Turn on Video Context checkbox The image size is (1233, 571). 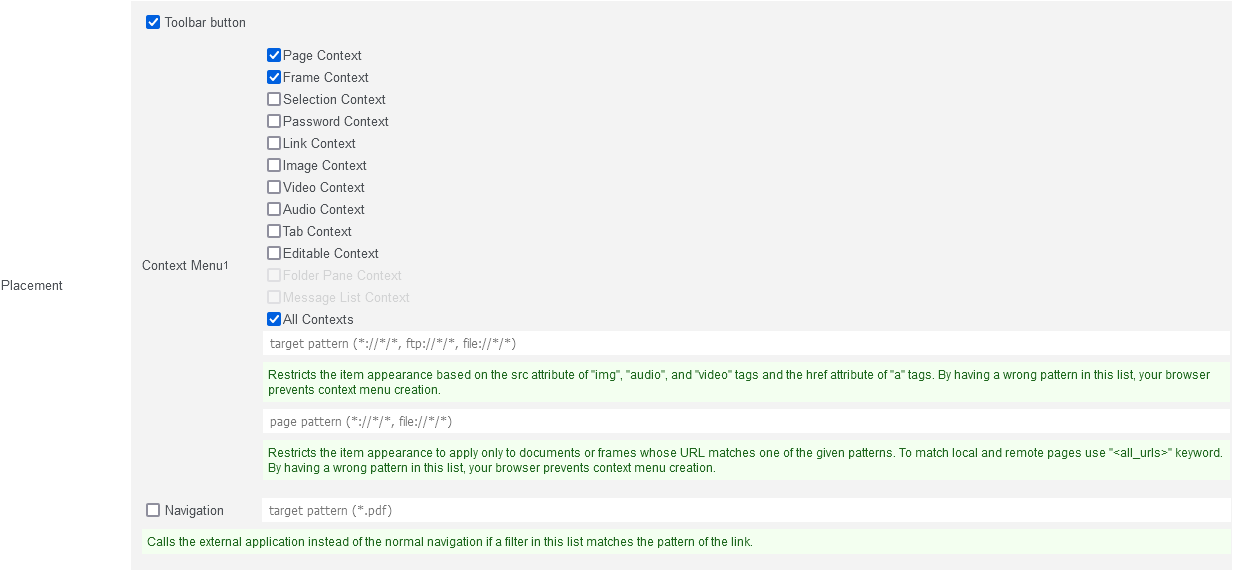(274, 188)
